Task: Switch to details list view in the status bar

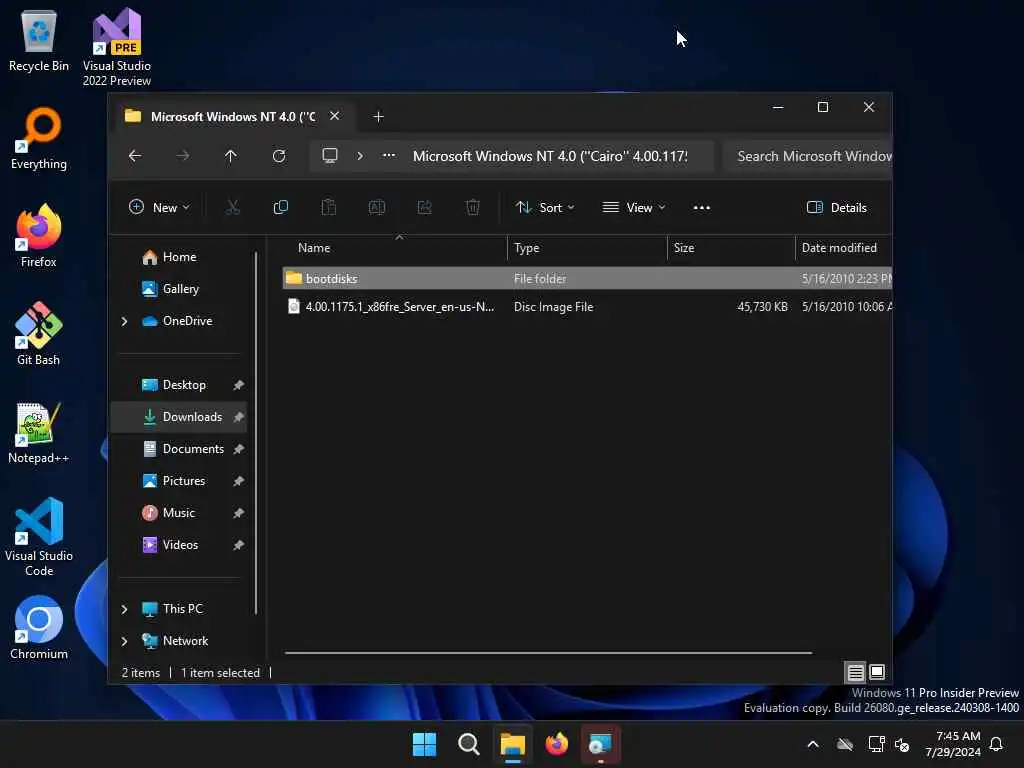Action: (x=856, y=672)
